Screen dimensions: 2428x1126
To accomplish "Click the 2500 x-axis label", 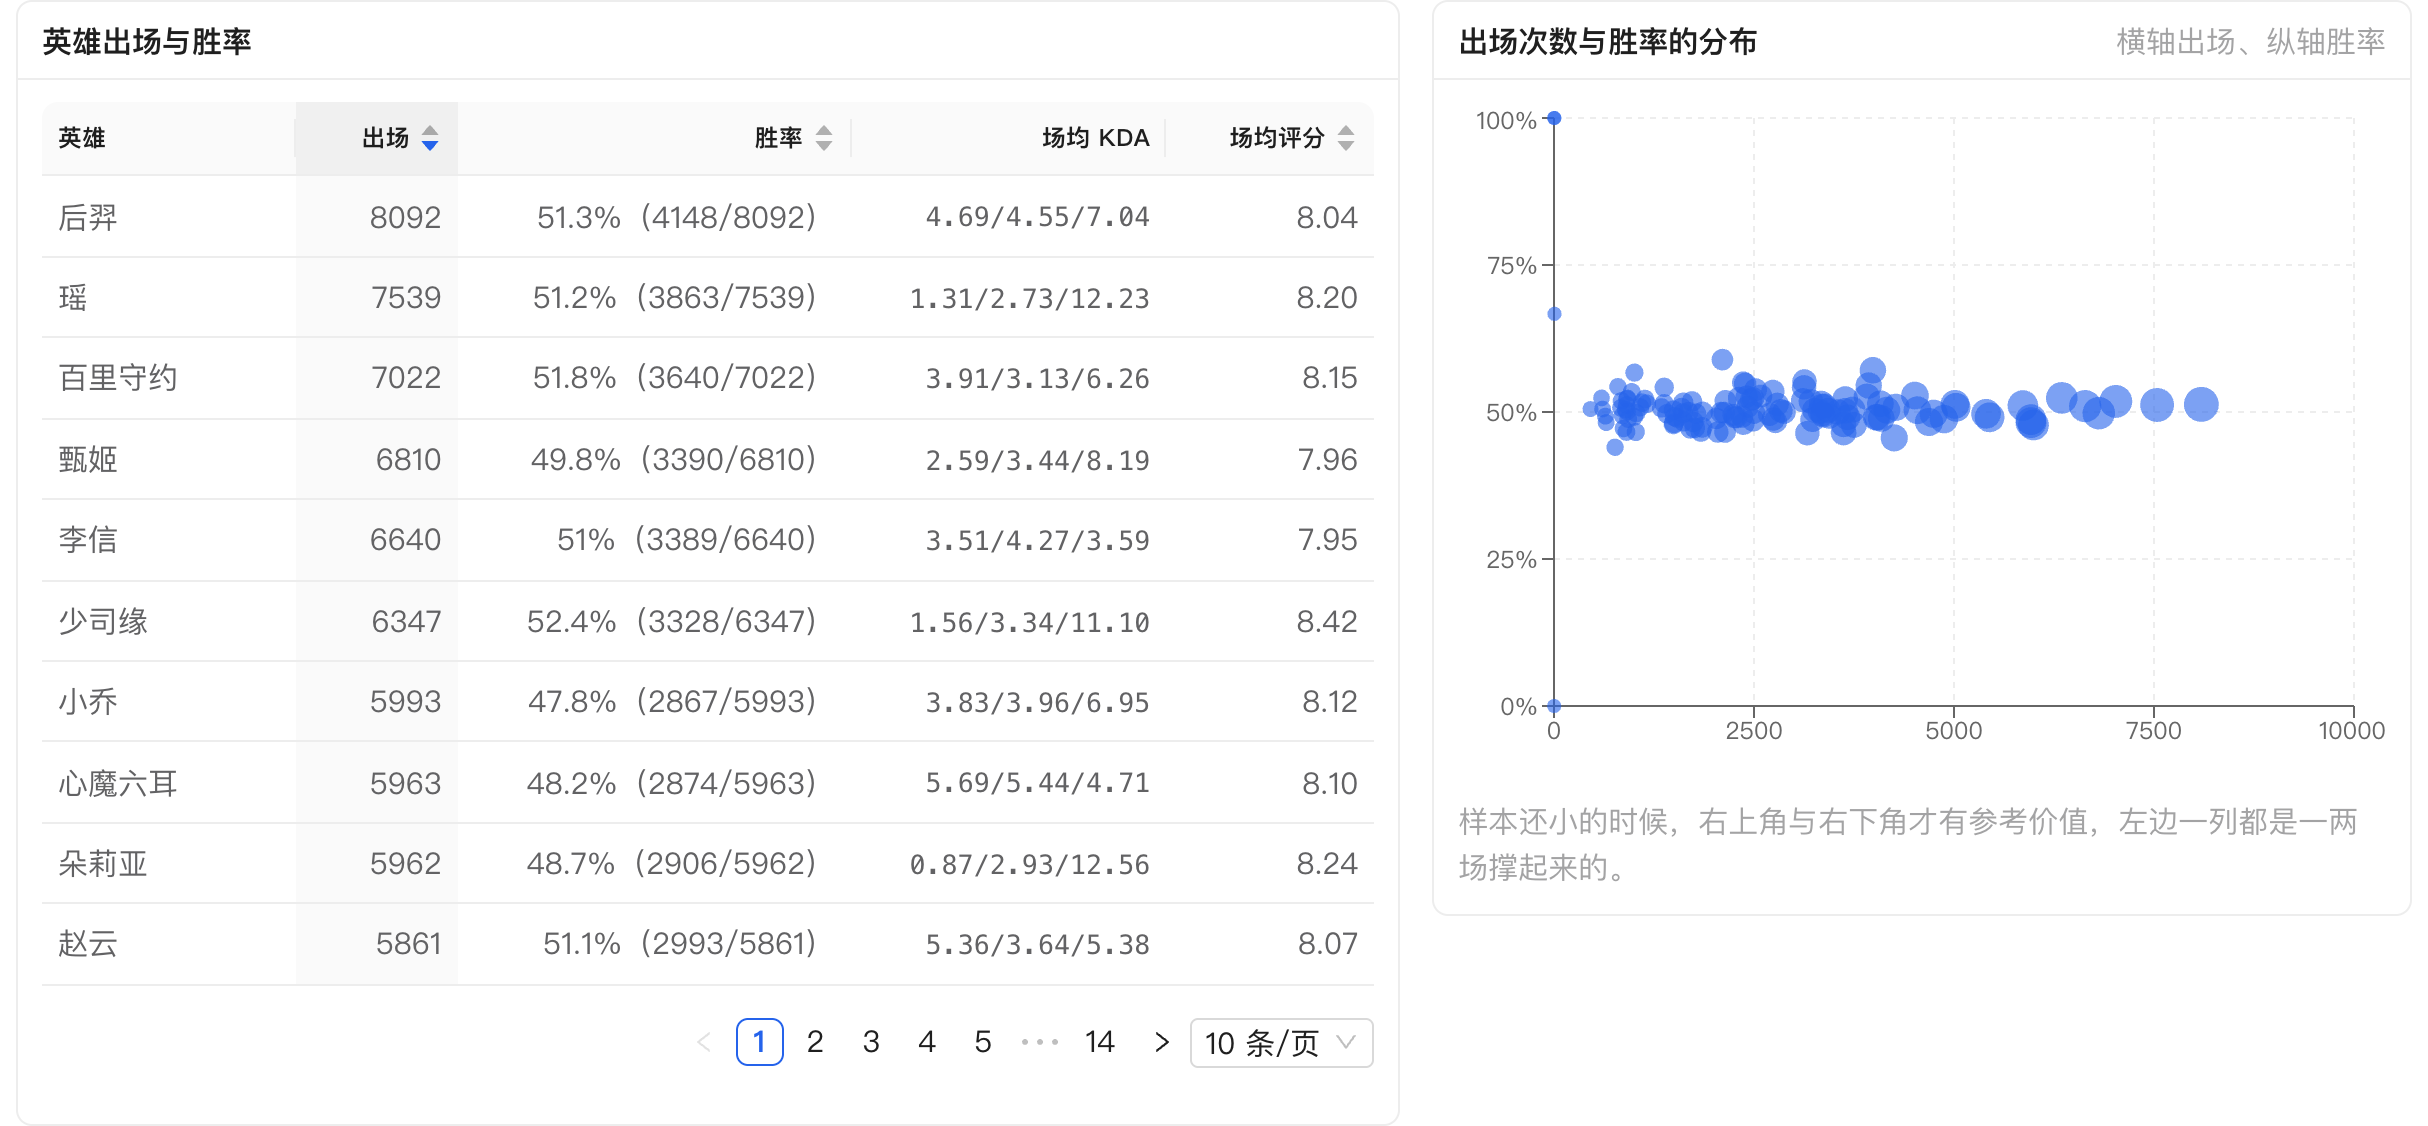I will [x=1754, y=731].
